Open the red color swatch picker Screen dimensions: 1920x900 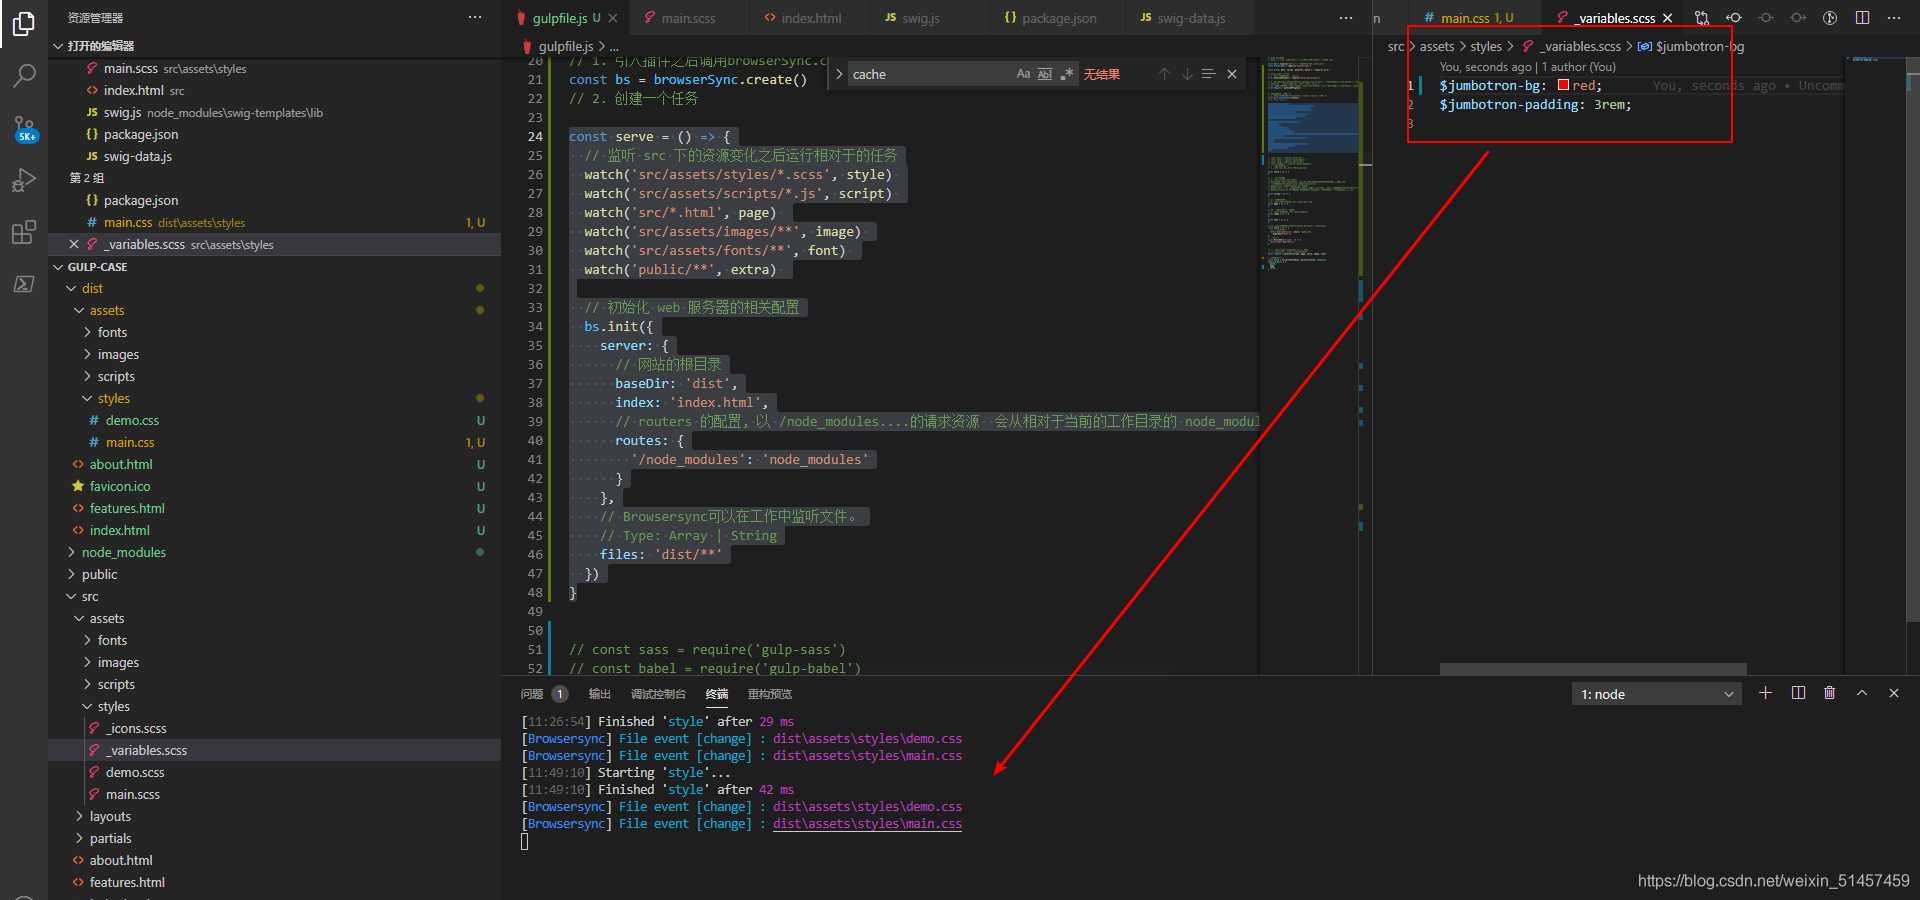point(1563,85)
